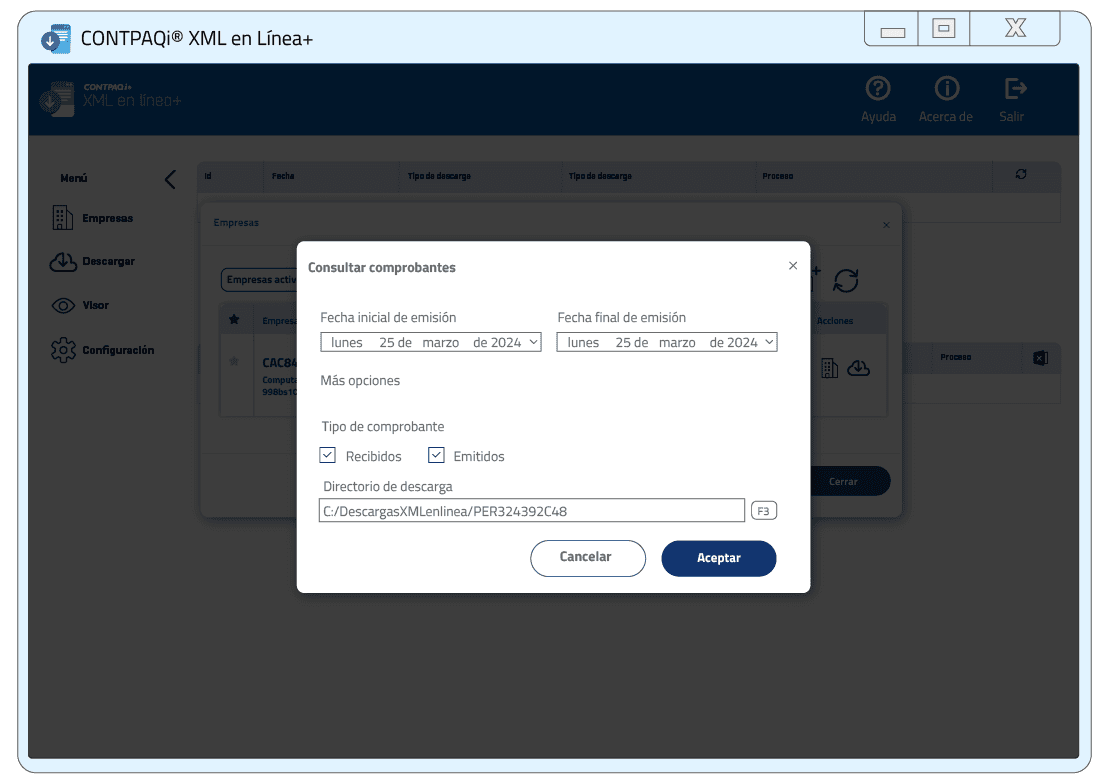Click the Excel export icon

tap(1039, 358)
